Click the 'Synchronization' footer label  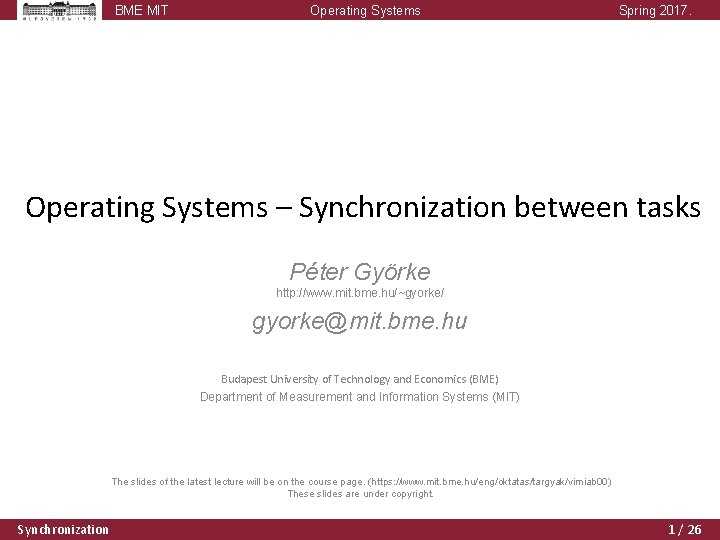tap(63, 530)
